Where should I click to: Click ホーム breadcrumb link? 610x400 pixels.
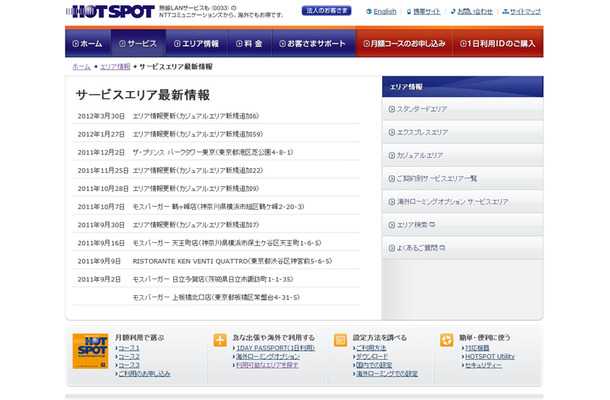(81, 67)
